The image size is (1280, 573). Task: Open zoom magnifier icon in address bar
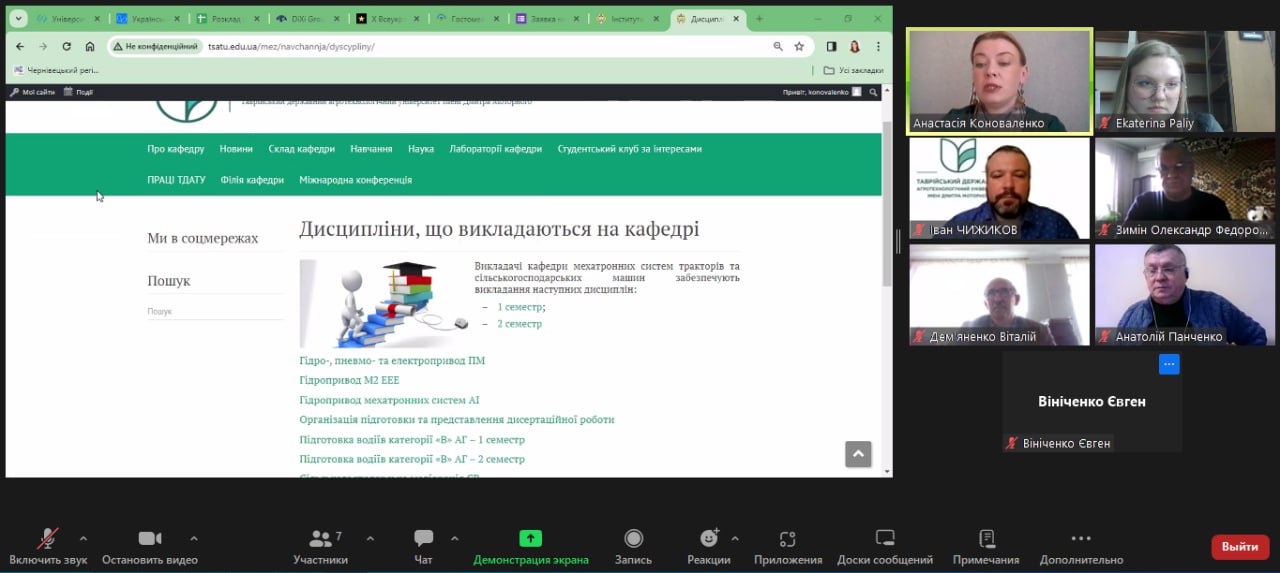[778, 46]
